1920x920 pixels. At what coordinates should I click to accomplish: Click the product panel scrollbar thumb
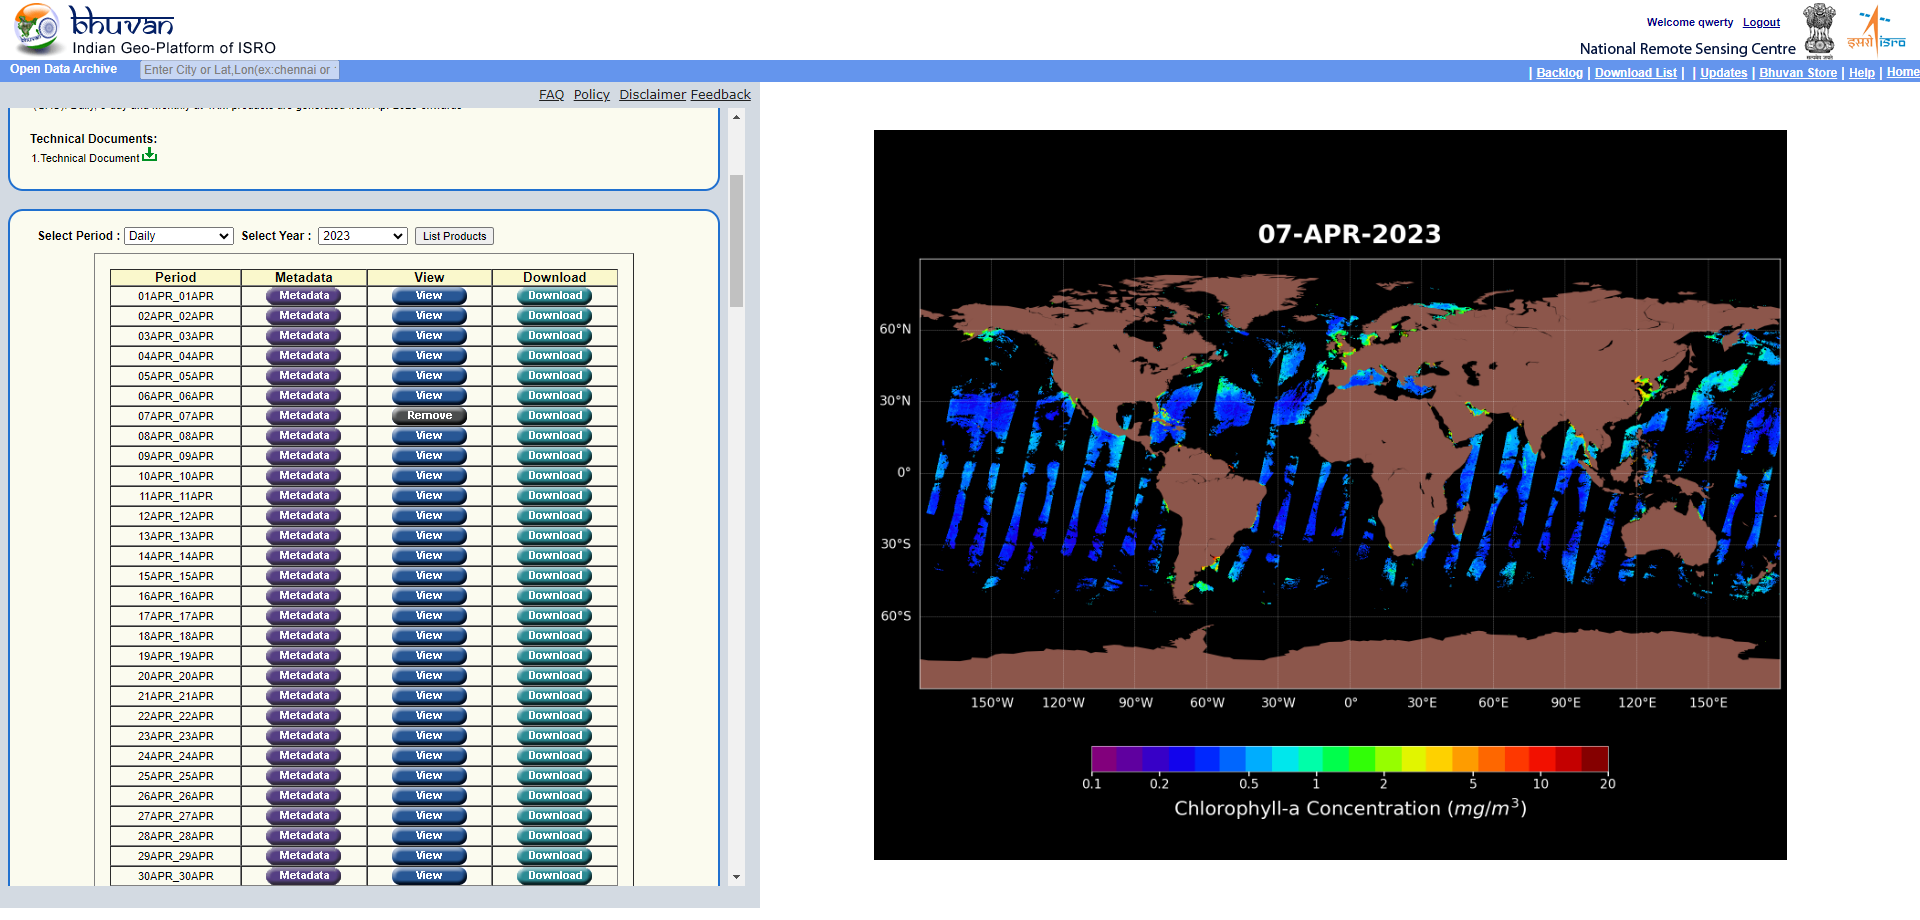737,241
